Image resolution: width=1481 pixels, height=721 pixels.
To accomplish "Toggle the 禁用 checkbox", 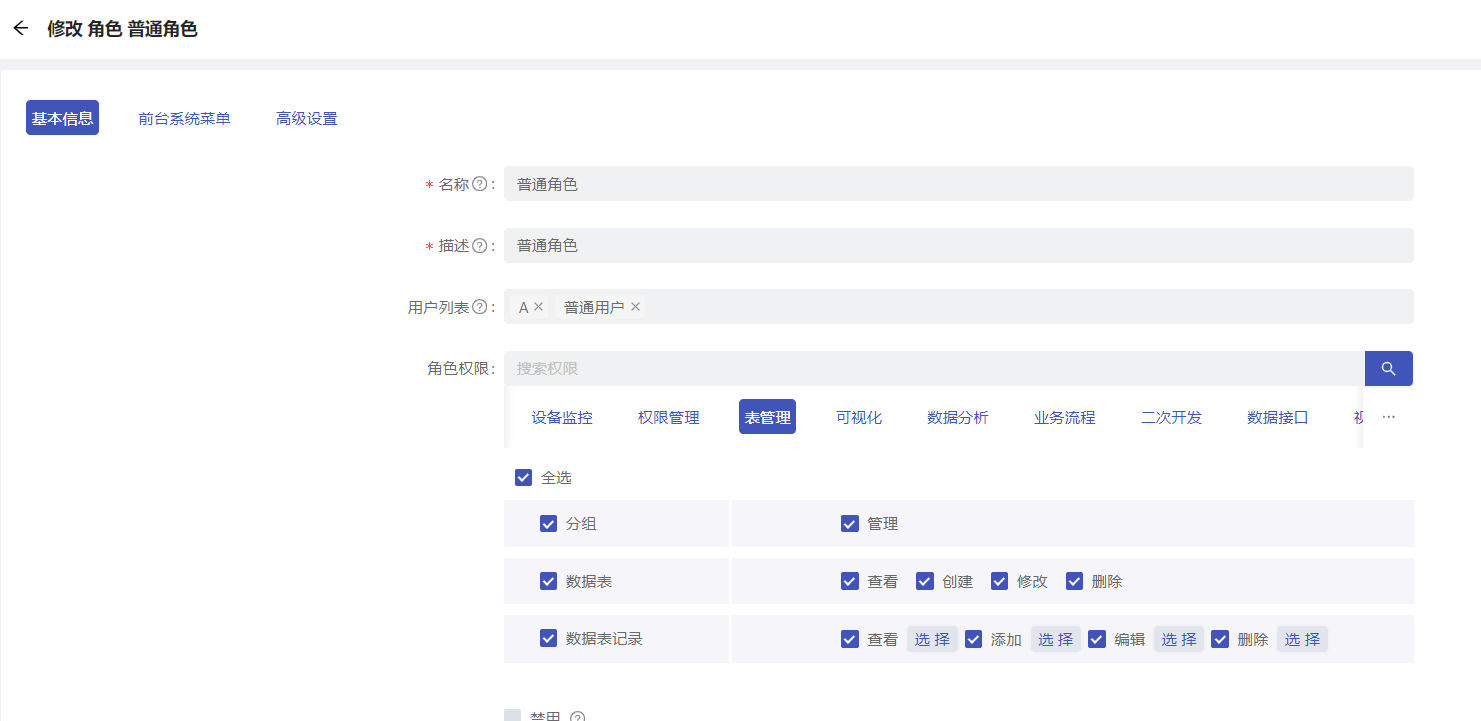I will coord(513,716).
